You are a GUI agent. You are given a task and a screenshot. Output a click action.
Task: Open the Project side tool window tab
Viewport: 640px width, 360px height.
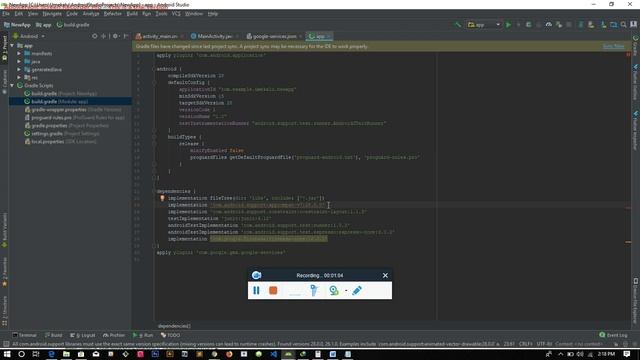coord(4,48)
